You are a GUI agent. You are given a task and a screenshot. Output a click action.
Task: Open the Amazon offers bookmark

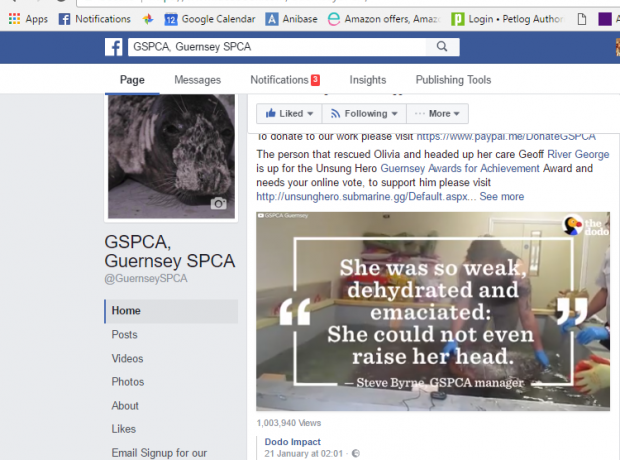384,19
